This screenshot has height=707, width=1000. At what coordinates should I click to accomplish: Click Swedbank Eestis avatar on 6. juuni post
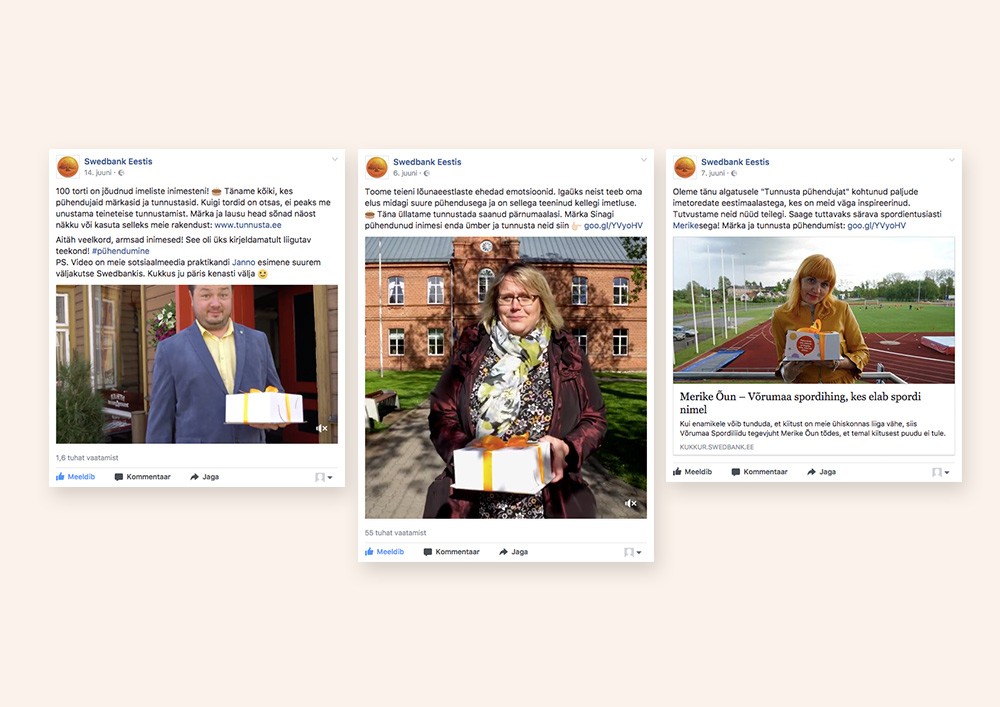tap(376, 167)
